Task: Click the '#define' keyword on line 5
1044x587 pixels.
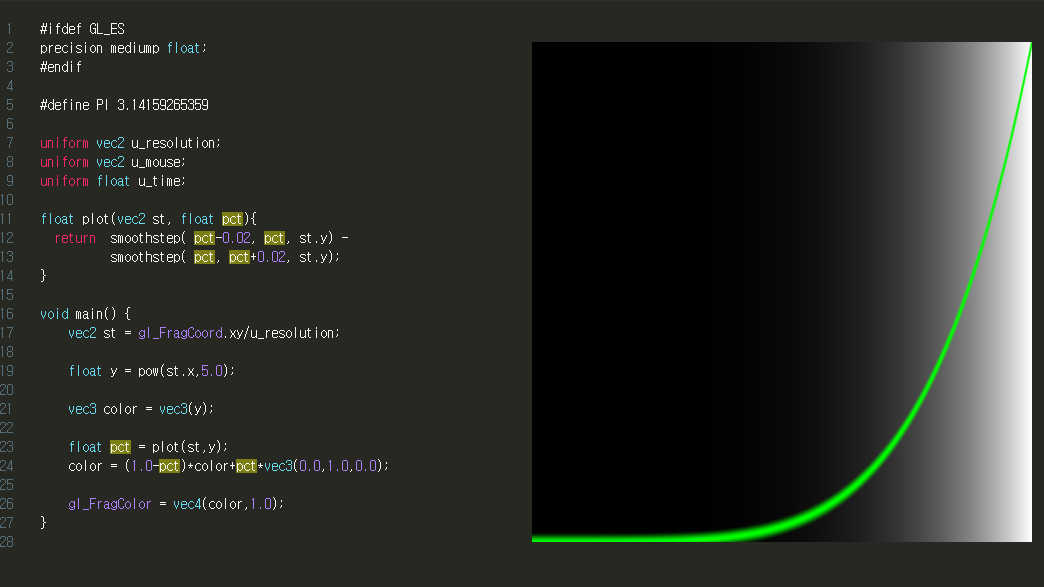Action: pyautogui.click(x=65, y=105)
